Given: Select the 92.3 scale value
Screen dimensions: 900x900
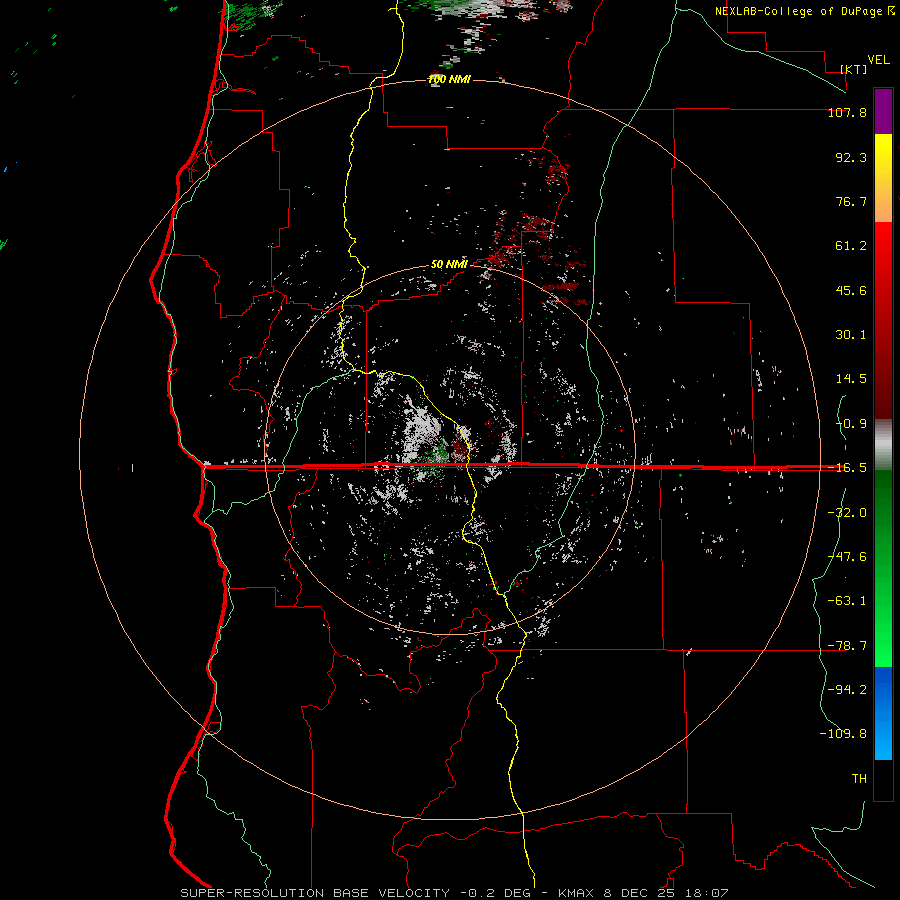Looking at the screenshot, I should 851,157.
